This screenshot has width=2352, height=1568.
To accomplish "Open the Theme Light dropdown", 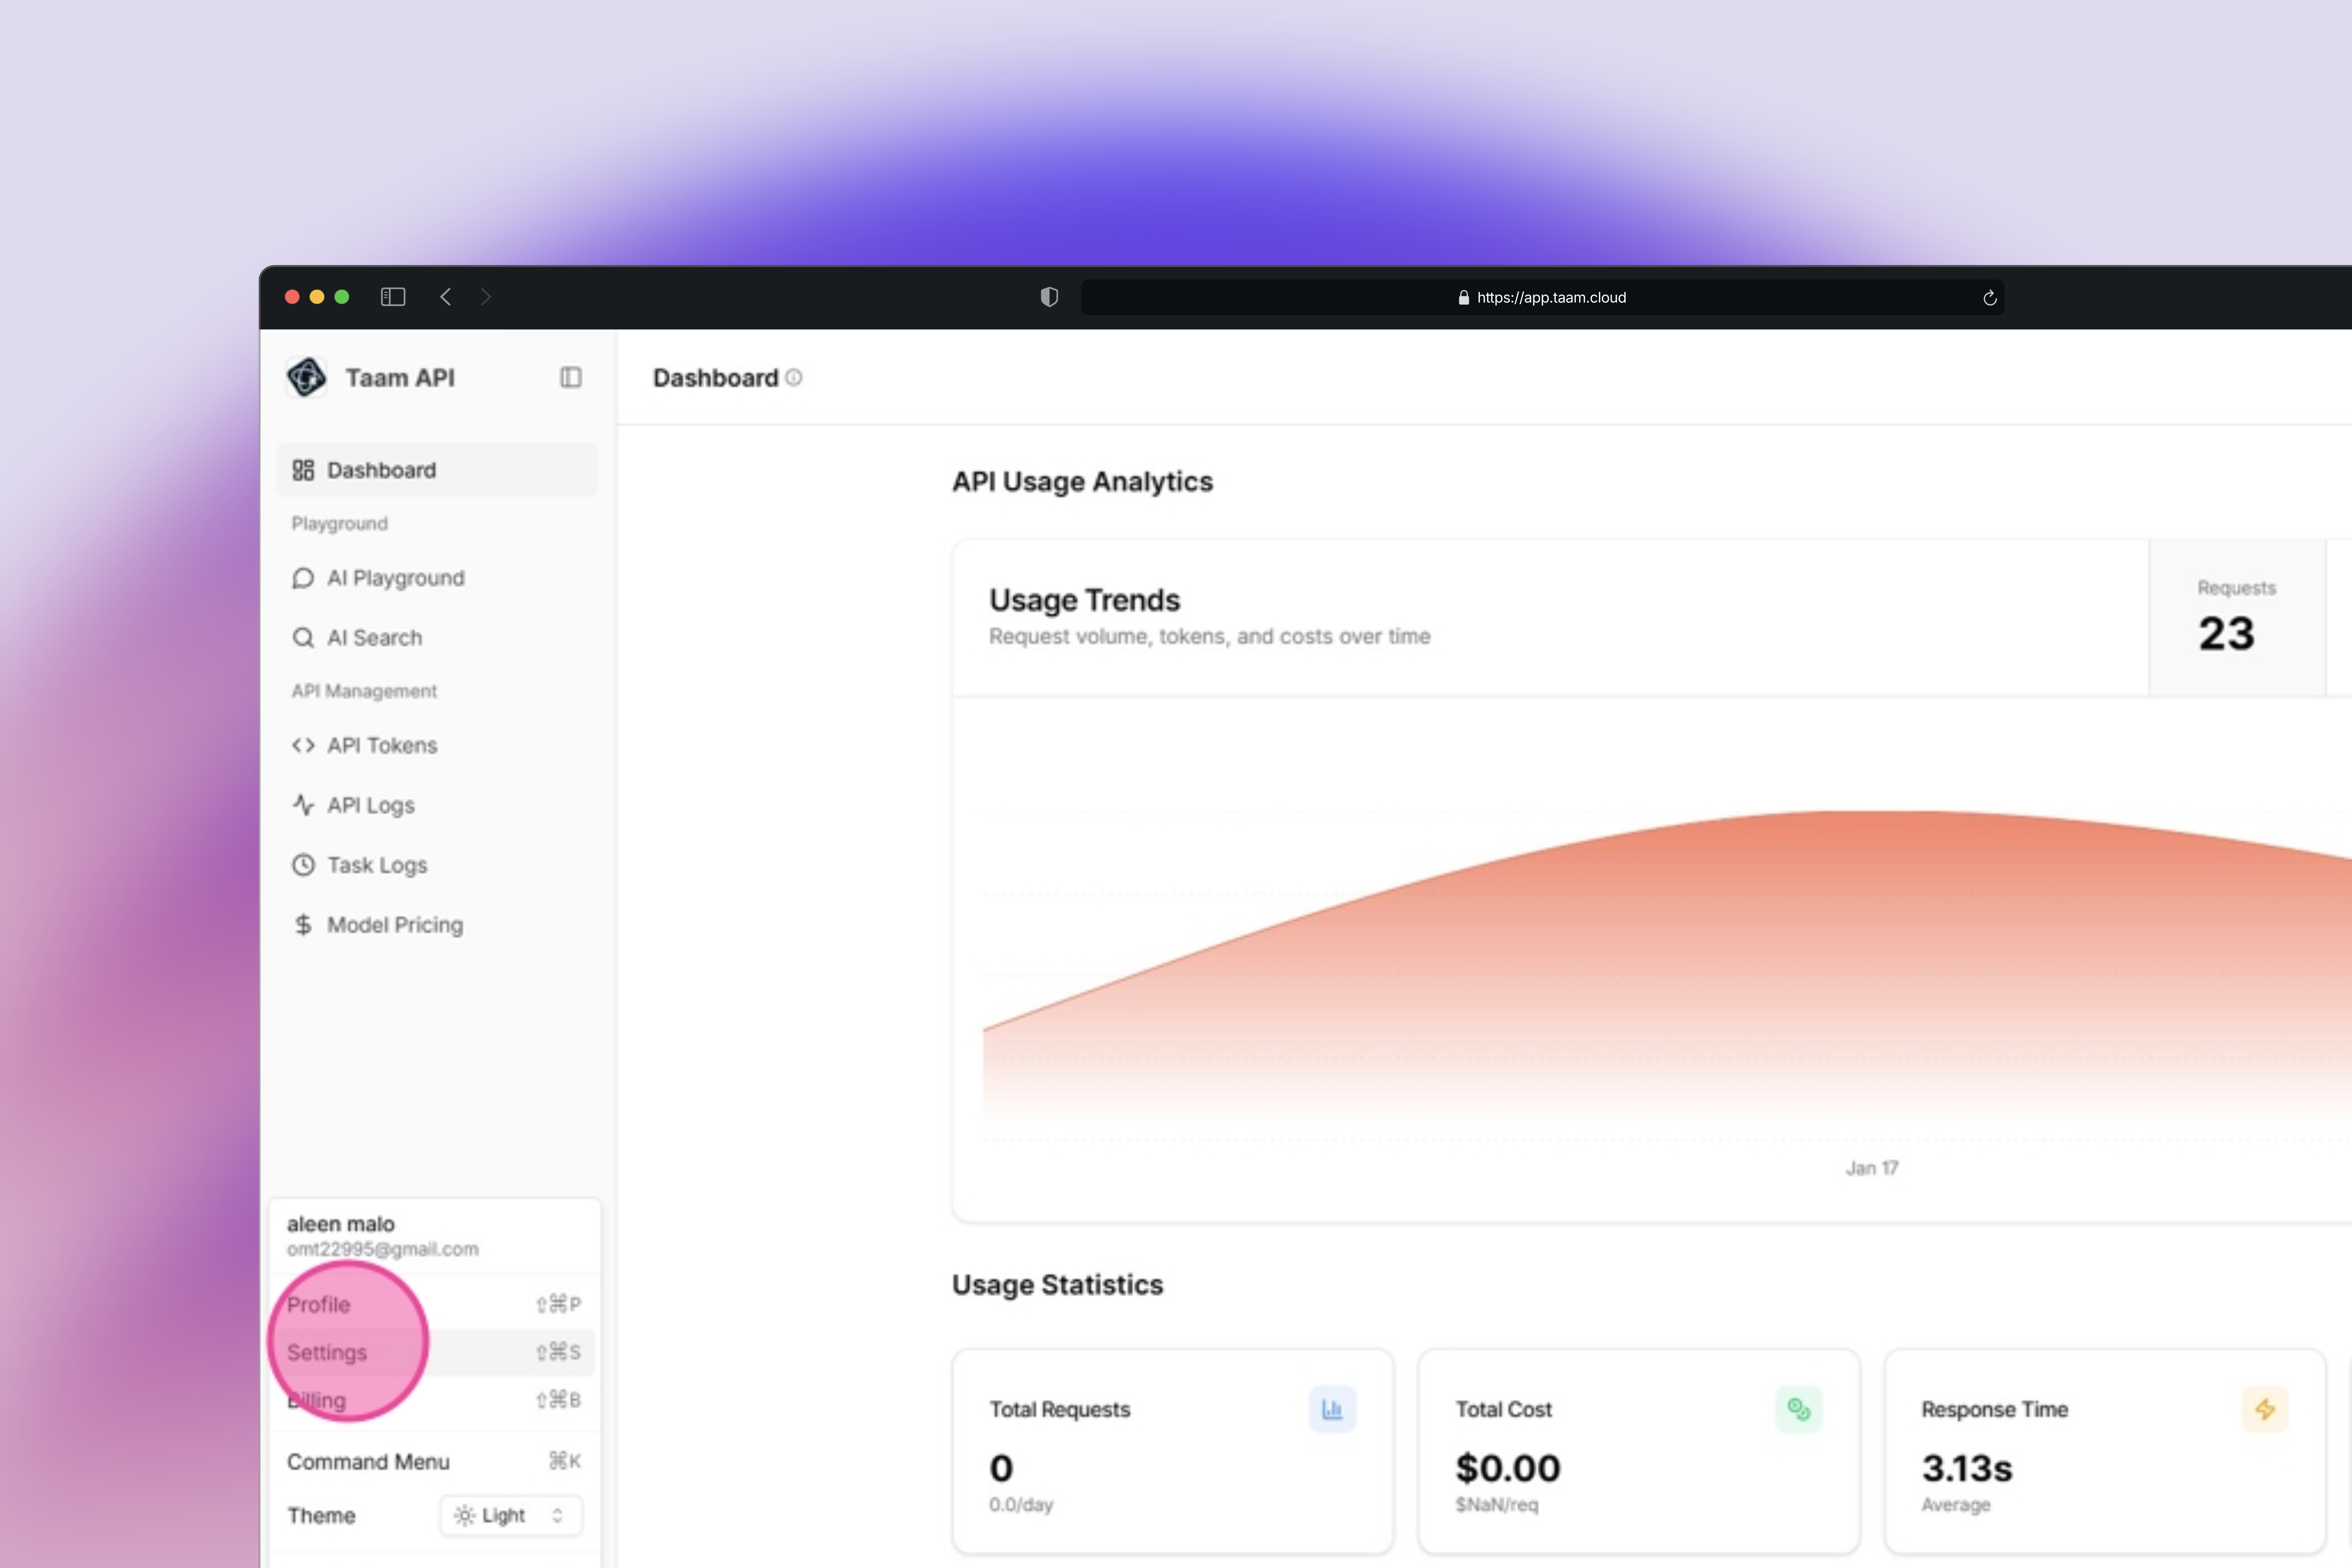I will (510, 1515).
